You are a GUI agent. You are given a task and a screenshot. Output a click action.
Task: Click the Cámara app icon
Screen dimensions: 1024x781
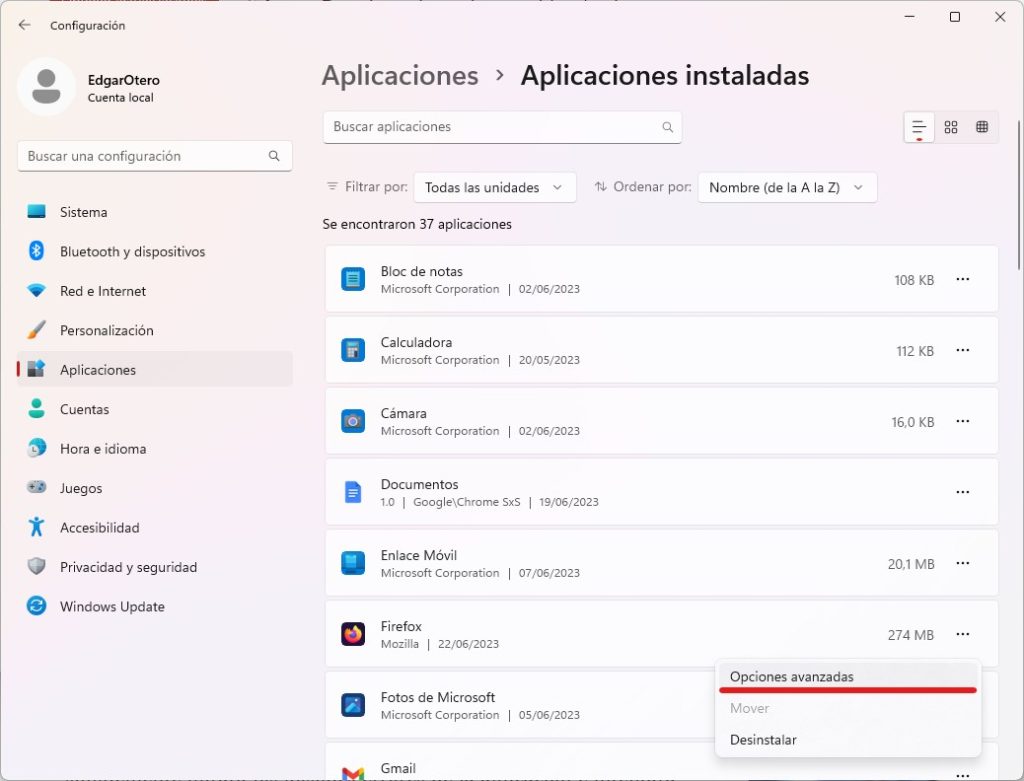[353, 422]
